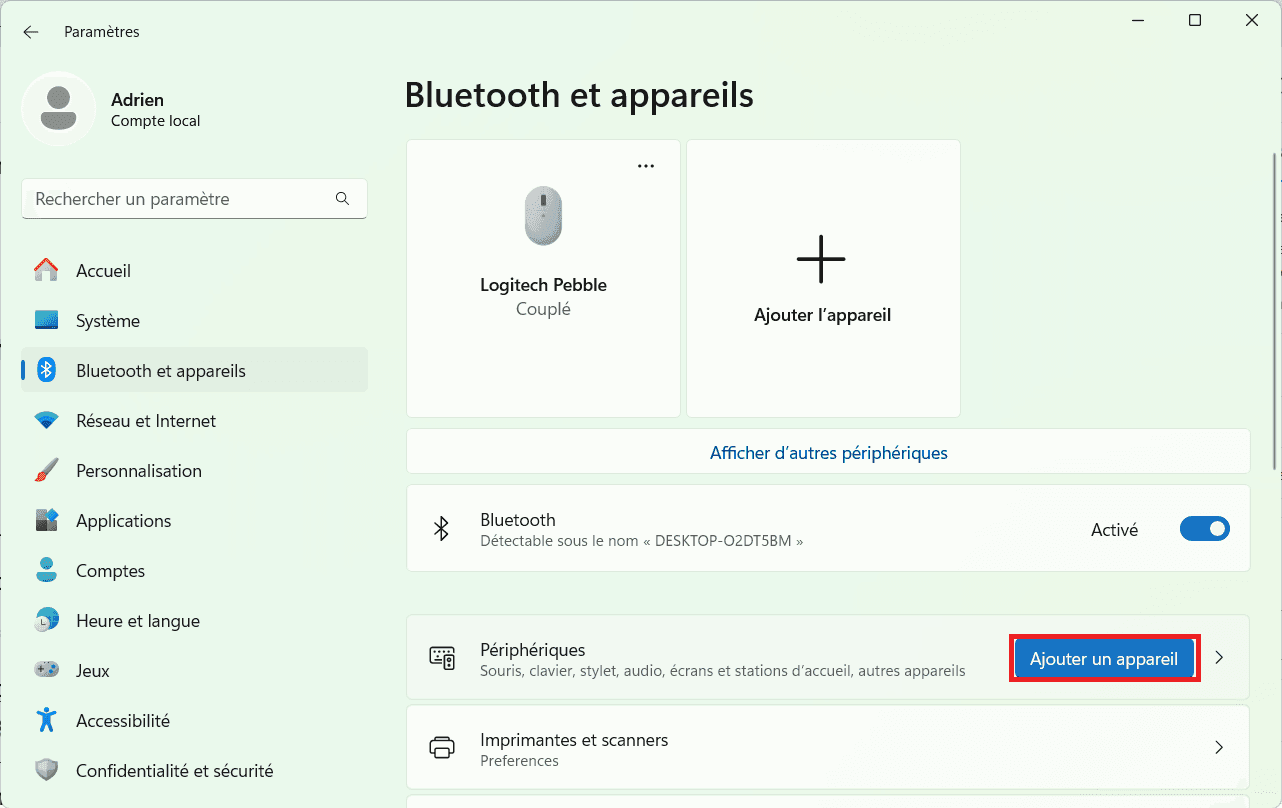Viewport: 1282px width, 808px height.
Task: Click Afficher d'autres périphériques link
Action: [x=828, y=453]
